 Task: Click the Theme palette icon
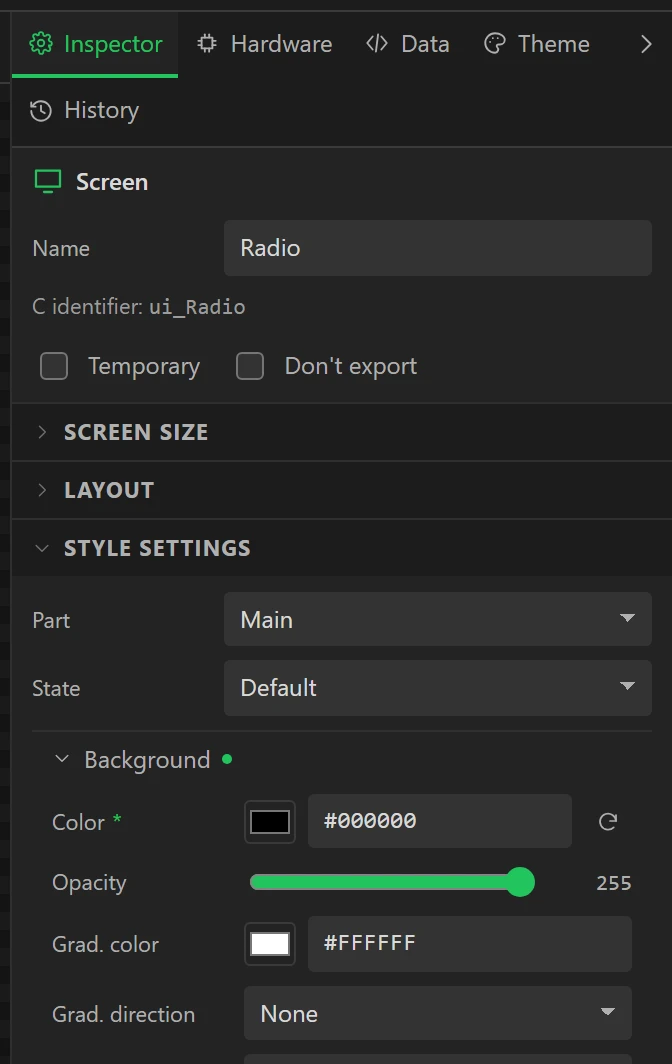[495, 44]
